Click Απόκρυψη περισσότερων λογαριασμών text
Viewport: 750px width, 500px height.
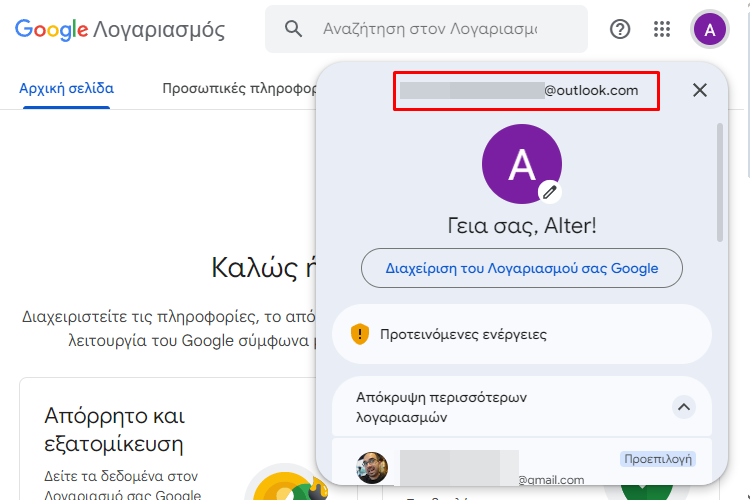[441, 407]
